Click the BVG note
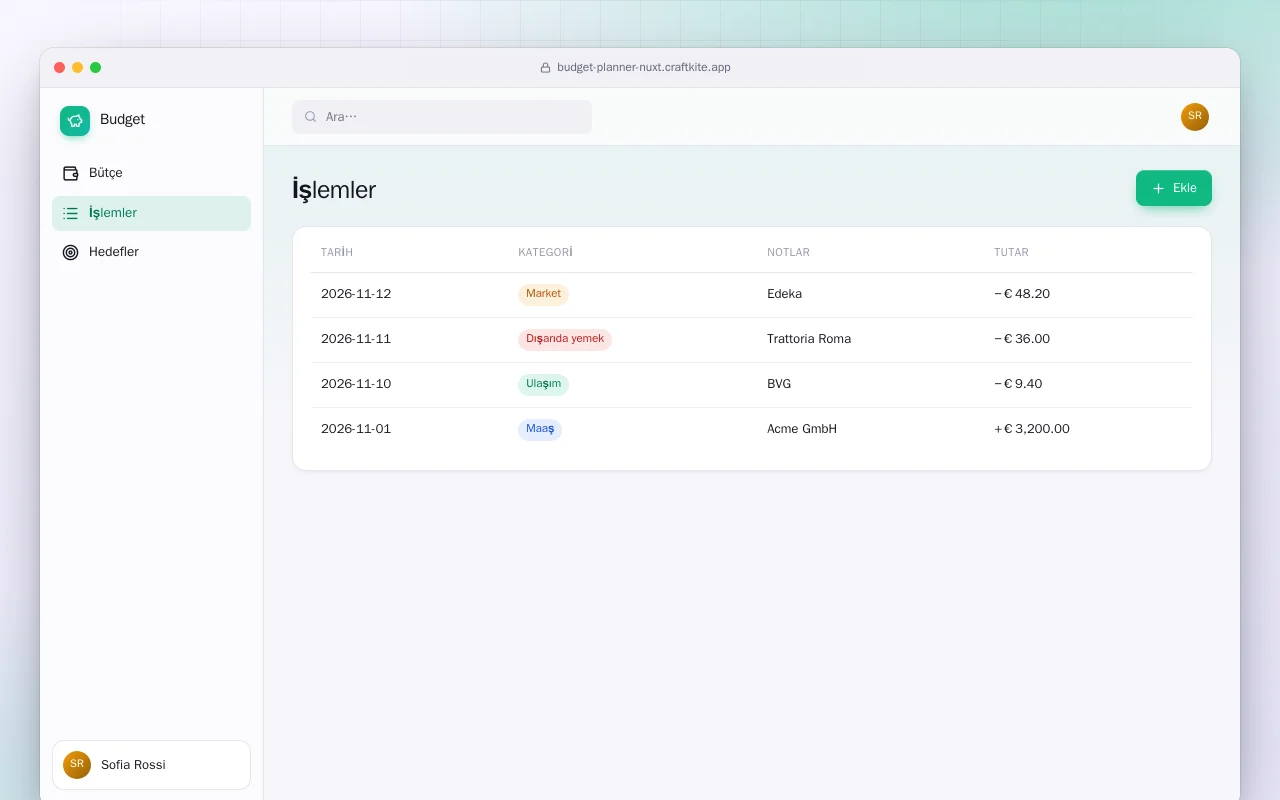Image resolution: width=1280 pixels, height=800 pixels. (x=779, y=384)
